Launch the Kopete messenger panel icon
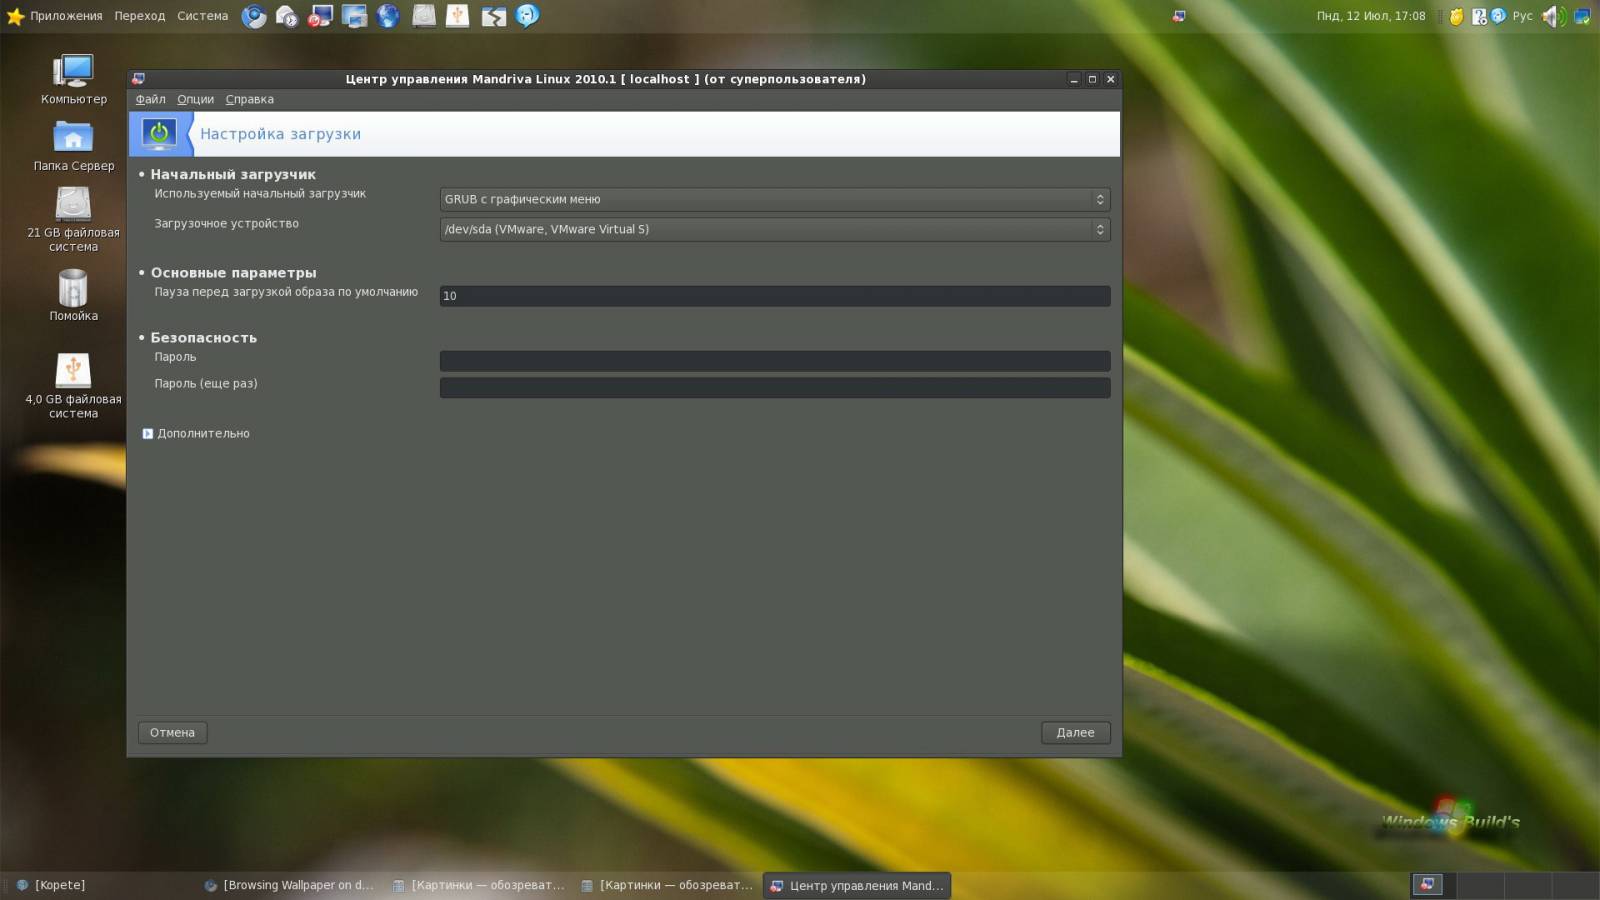The image size is (1600, 900). (527, 16)
